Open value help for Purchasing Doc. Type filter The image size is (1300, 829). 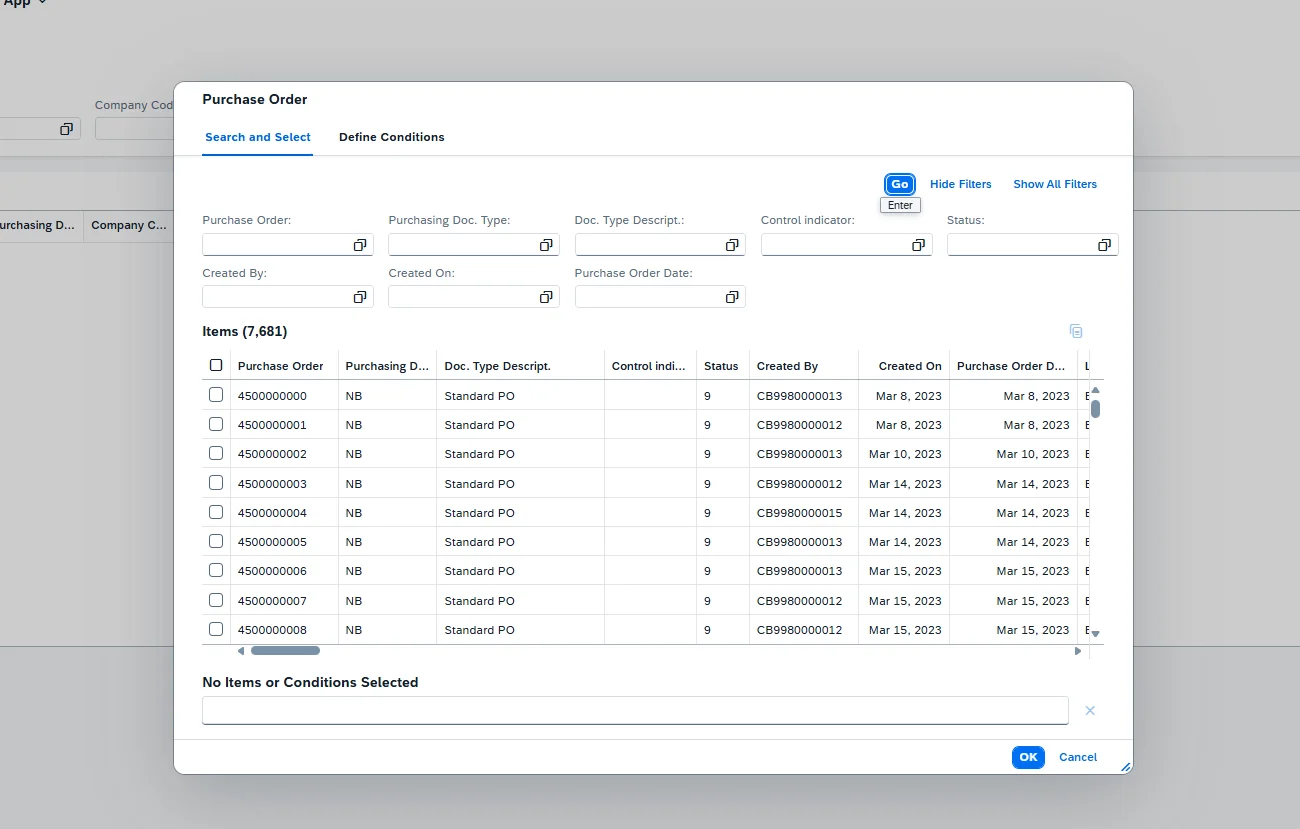click(546, 245)
